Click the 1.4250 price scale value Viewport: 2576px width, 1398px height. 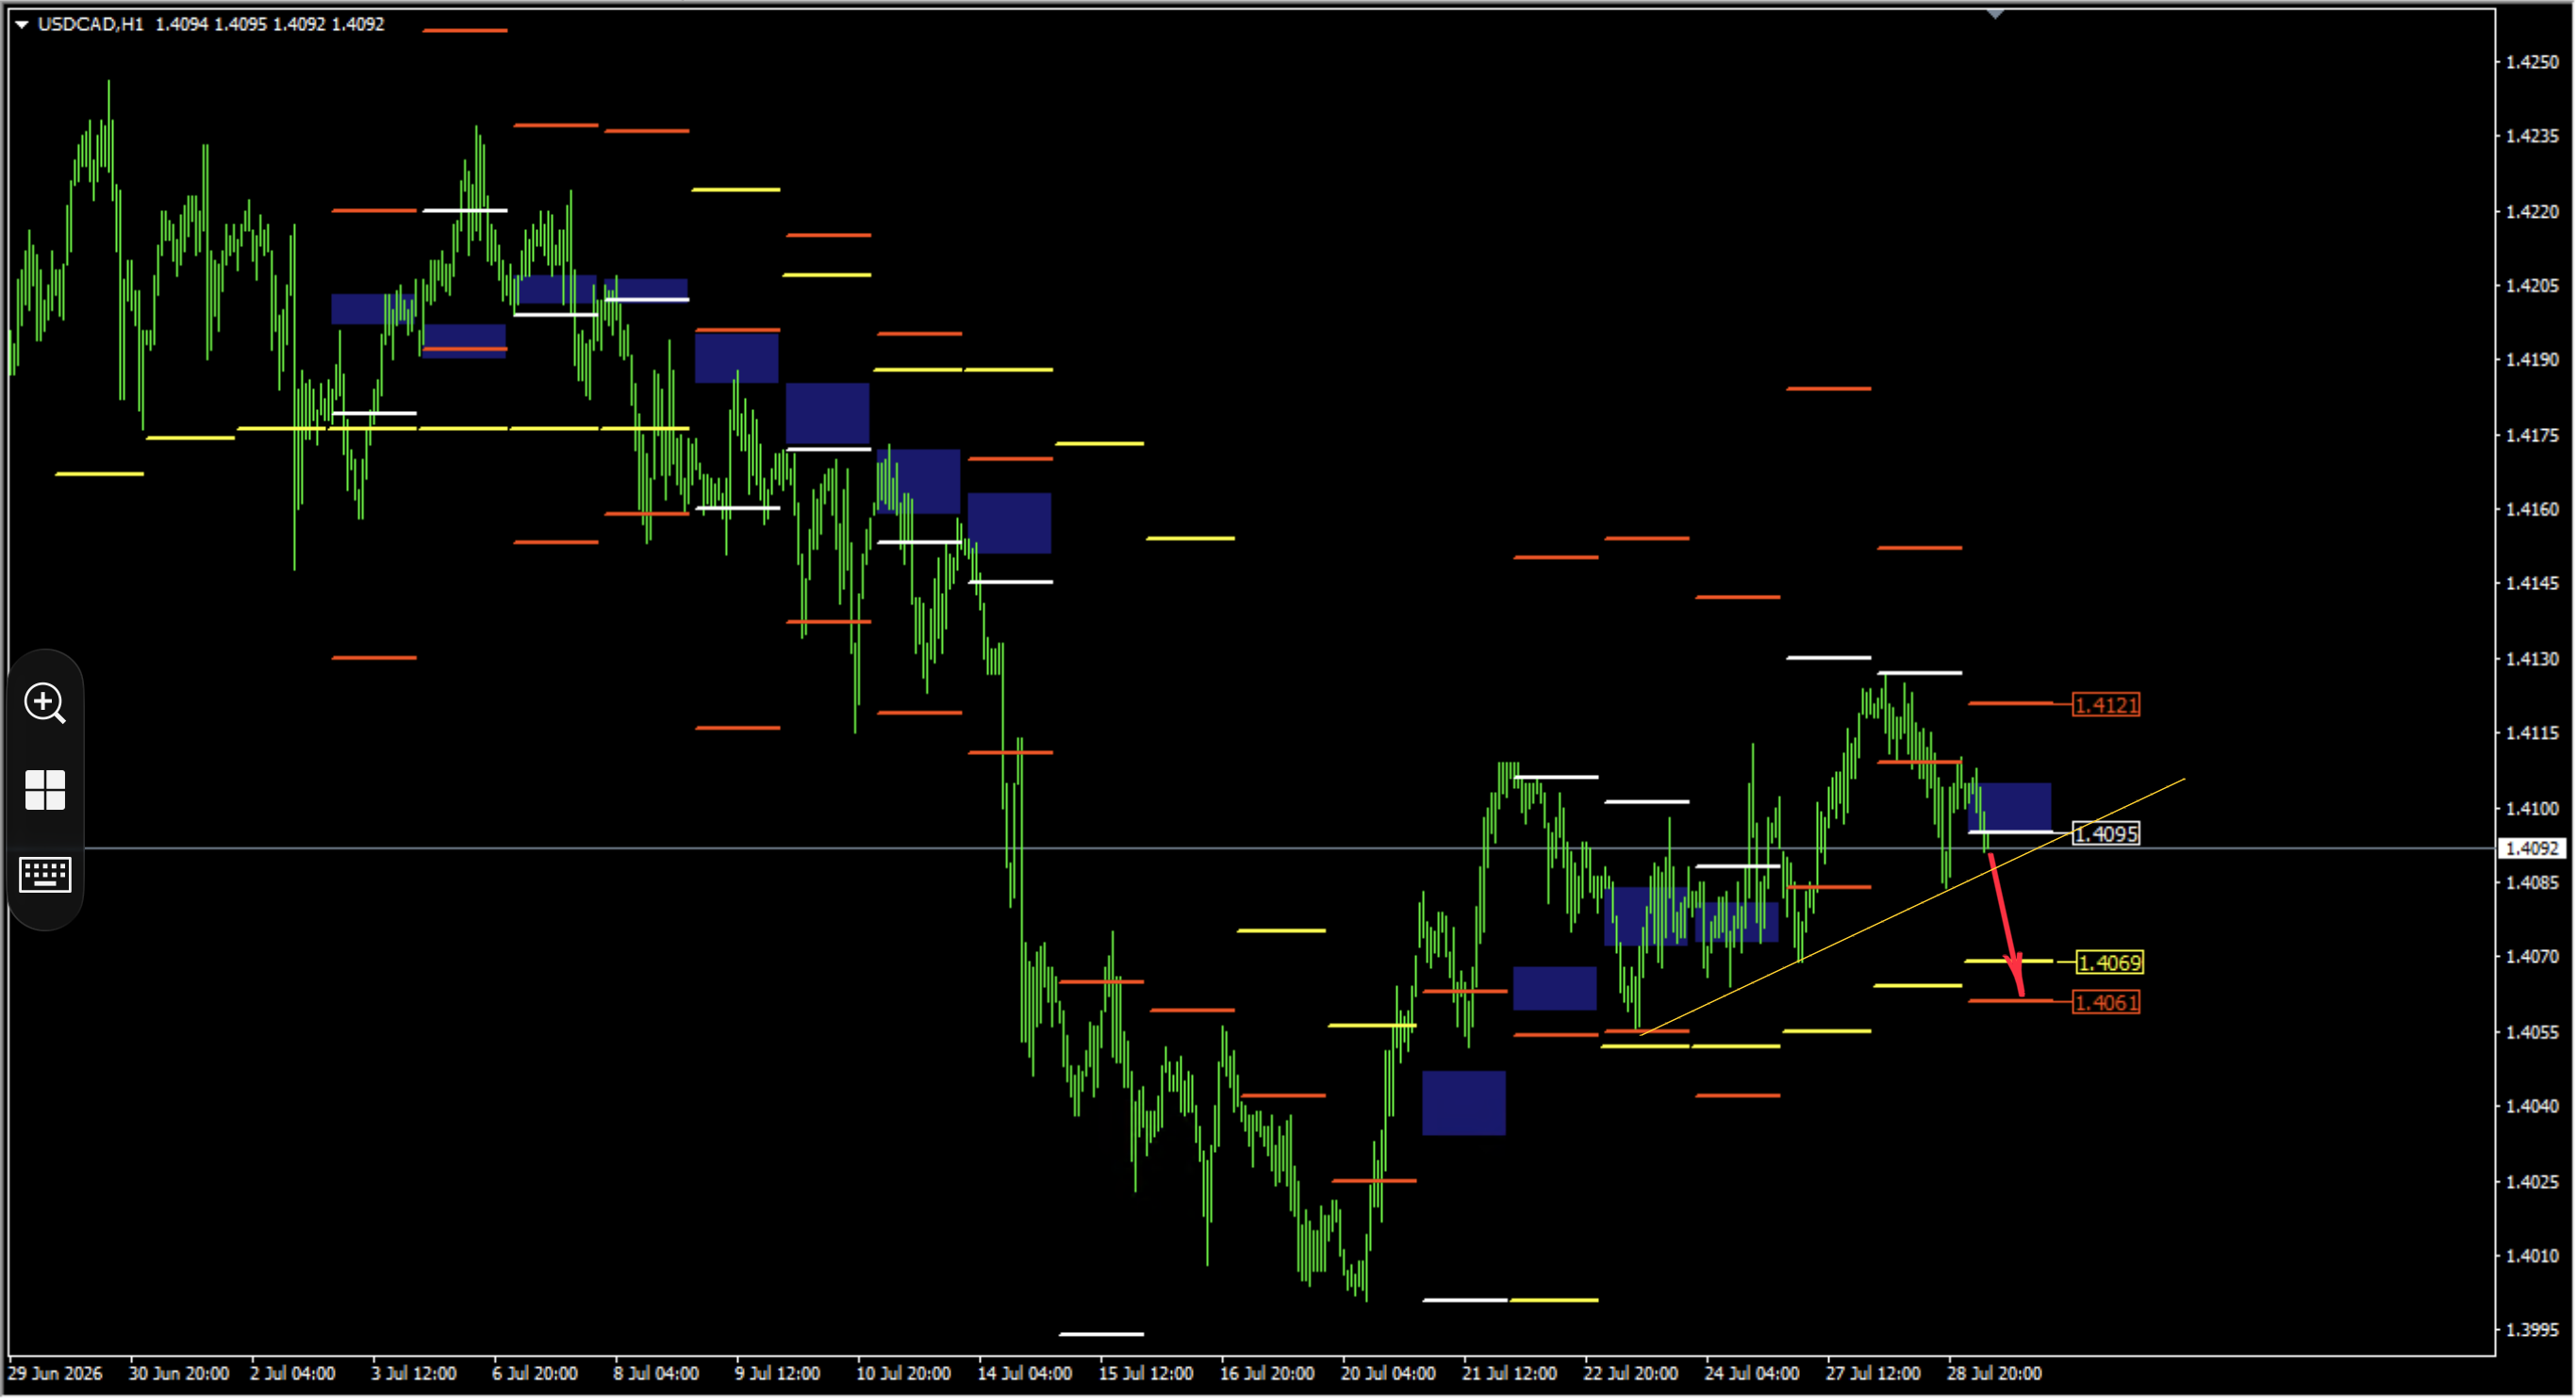click(x=2532, y=62)
